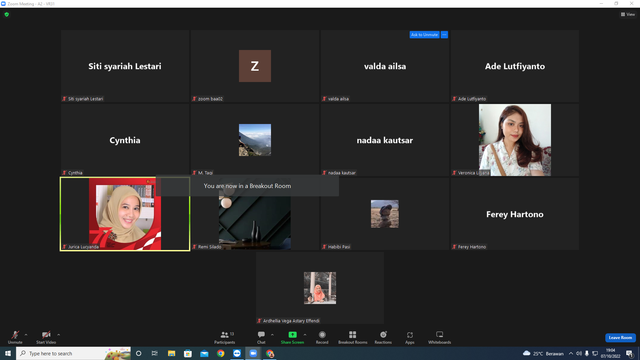The image size is (640, 360).
Task: Show hidden system tray icons
Action: click(x=571, y=353)
